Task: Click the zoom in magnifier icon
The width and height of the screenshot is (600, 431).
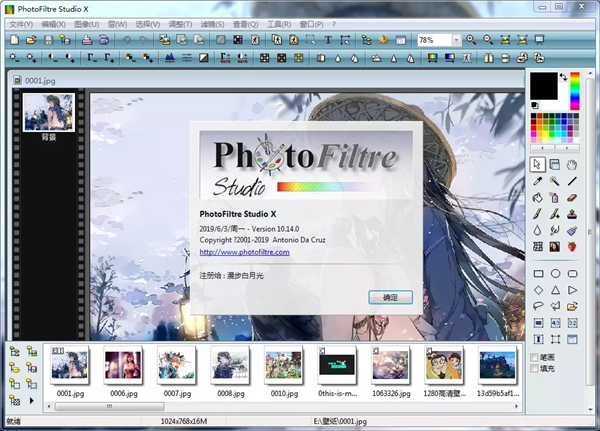Action: tap(471, 40)
